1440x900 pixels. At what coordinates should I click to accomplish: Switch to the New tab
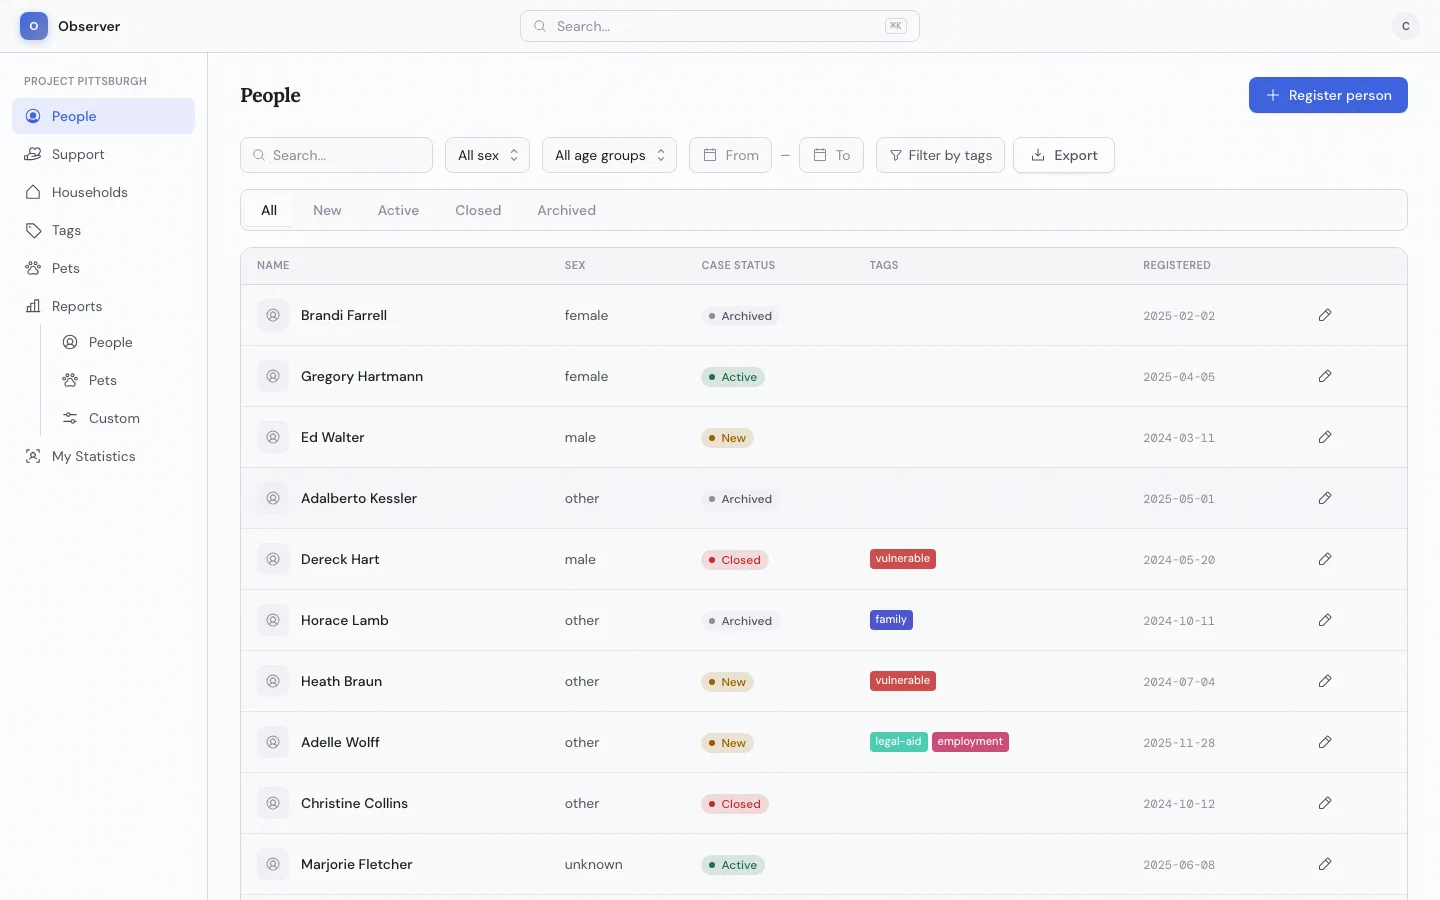click(x=327, y=210)
